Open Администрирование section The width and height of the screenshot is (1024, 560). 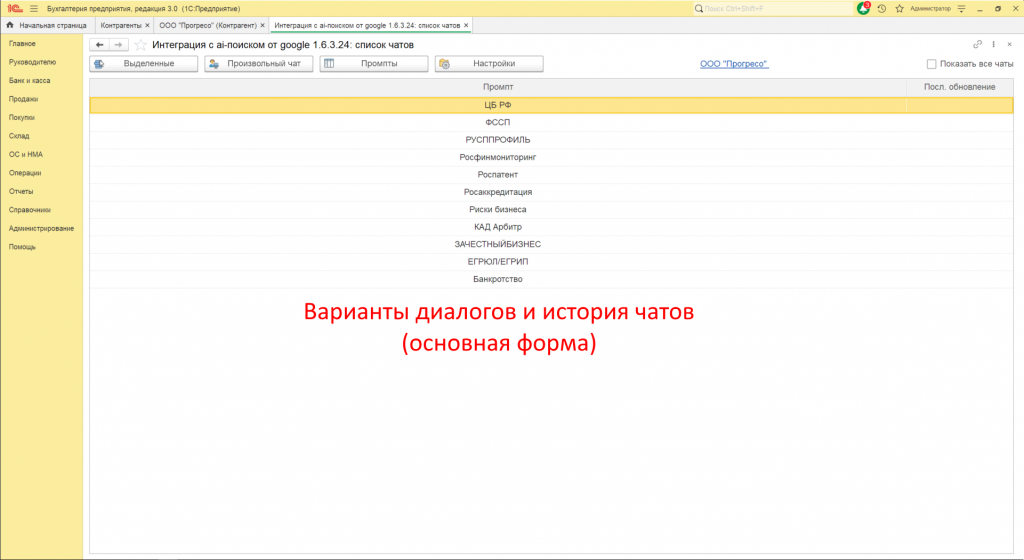point(41,228)
